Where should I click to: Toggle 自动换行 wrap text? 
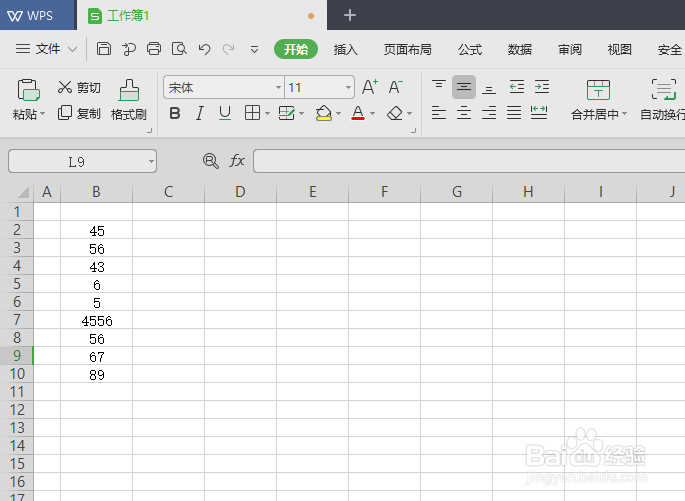coord(663,100)
